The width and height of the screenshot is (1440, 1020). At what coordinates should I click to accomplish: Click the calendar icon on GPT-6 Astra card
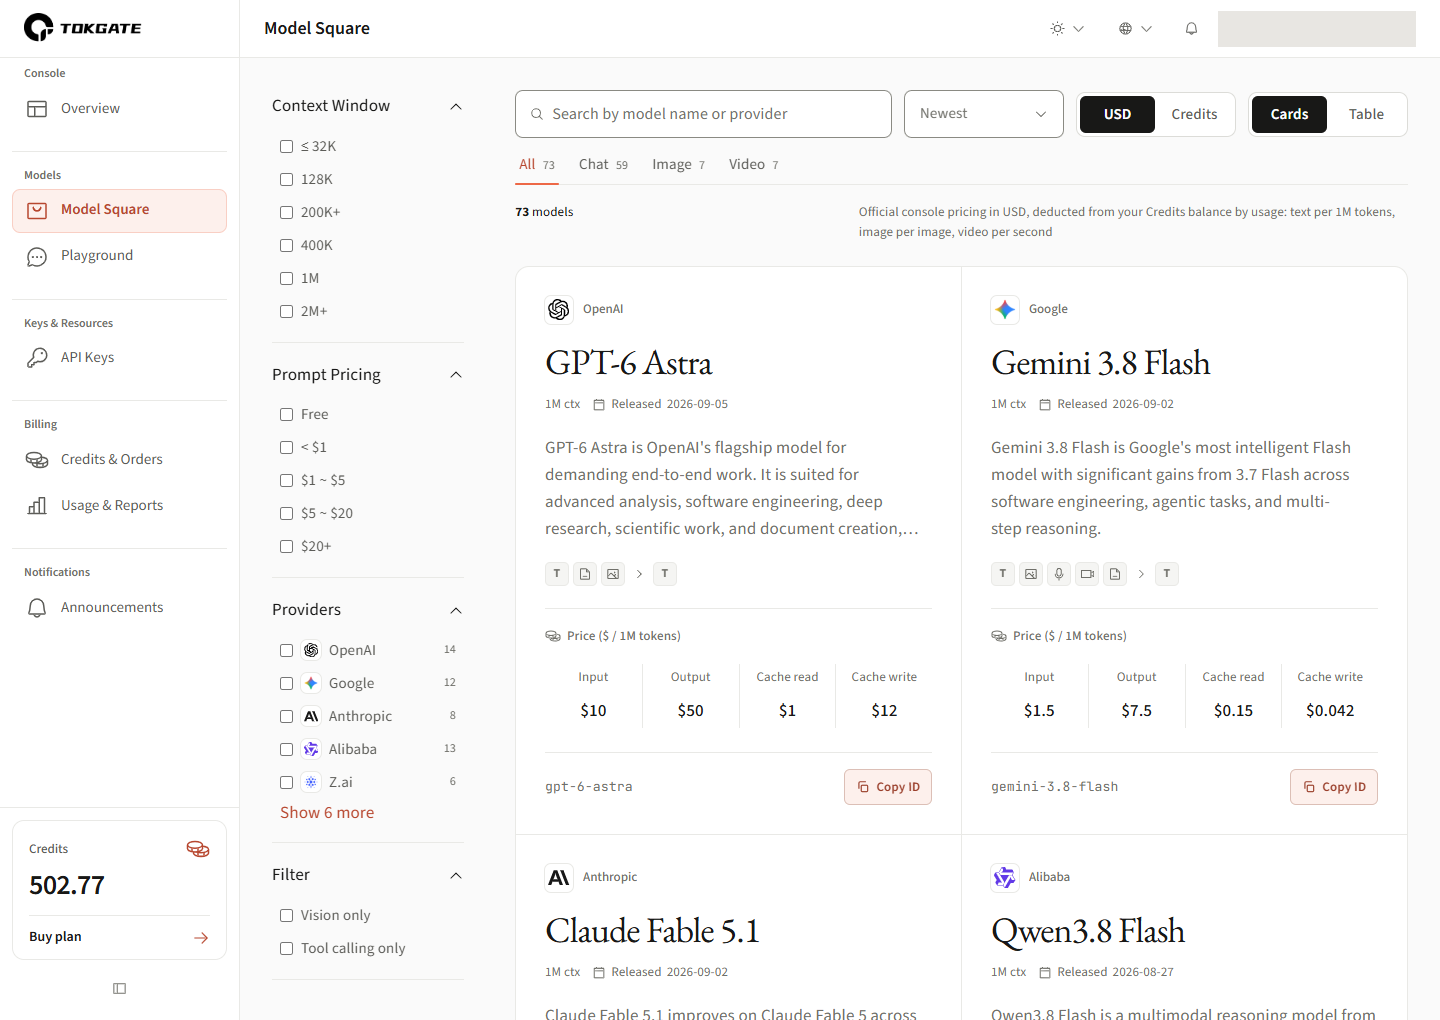599,405
